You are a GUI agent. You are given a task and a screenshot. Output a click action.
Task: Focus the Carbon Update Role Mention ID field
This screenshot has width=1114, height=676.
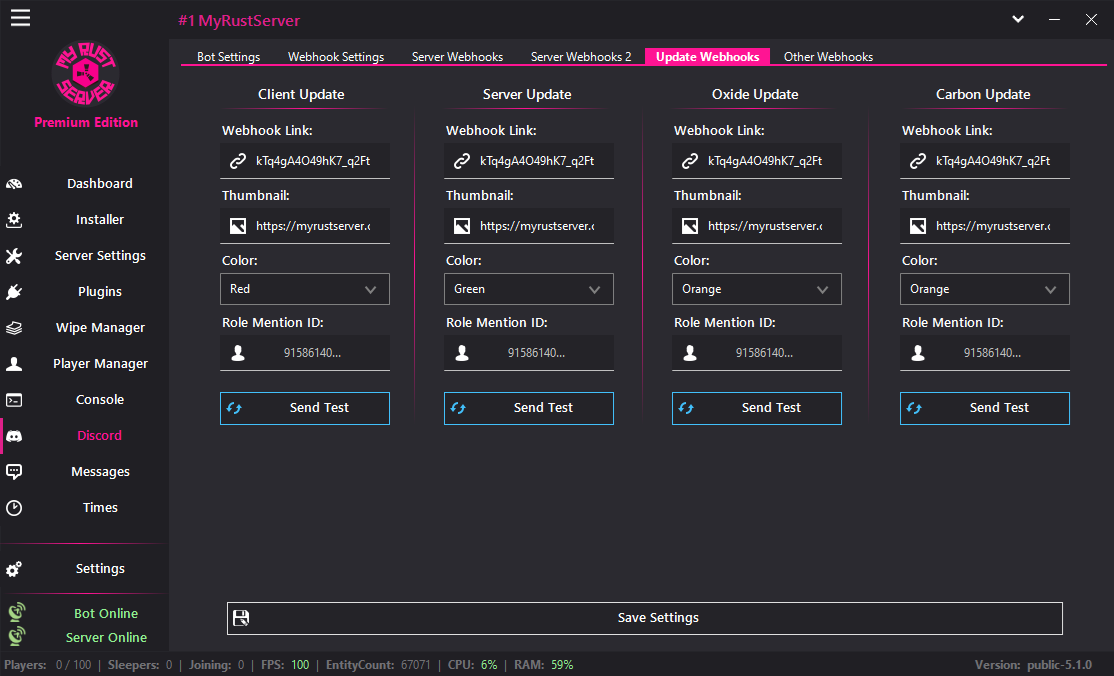(985, 353)
